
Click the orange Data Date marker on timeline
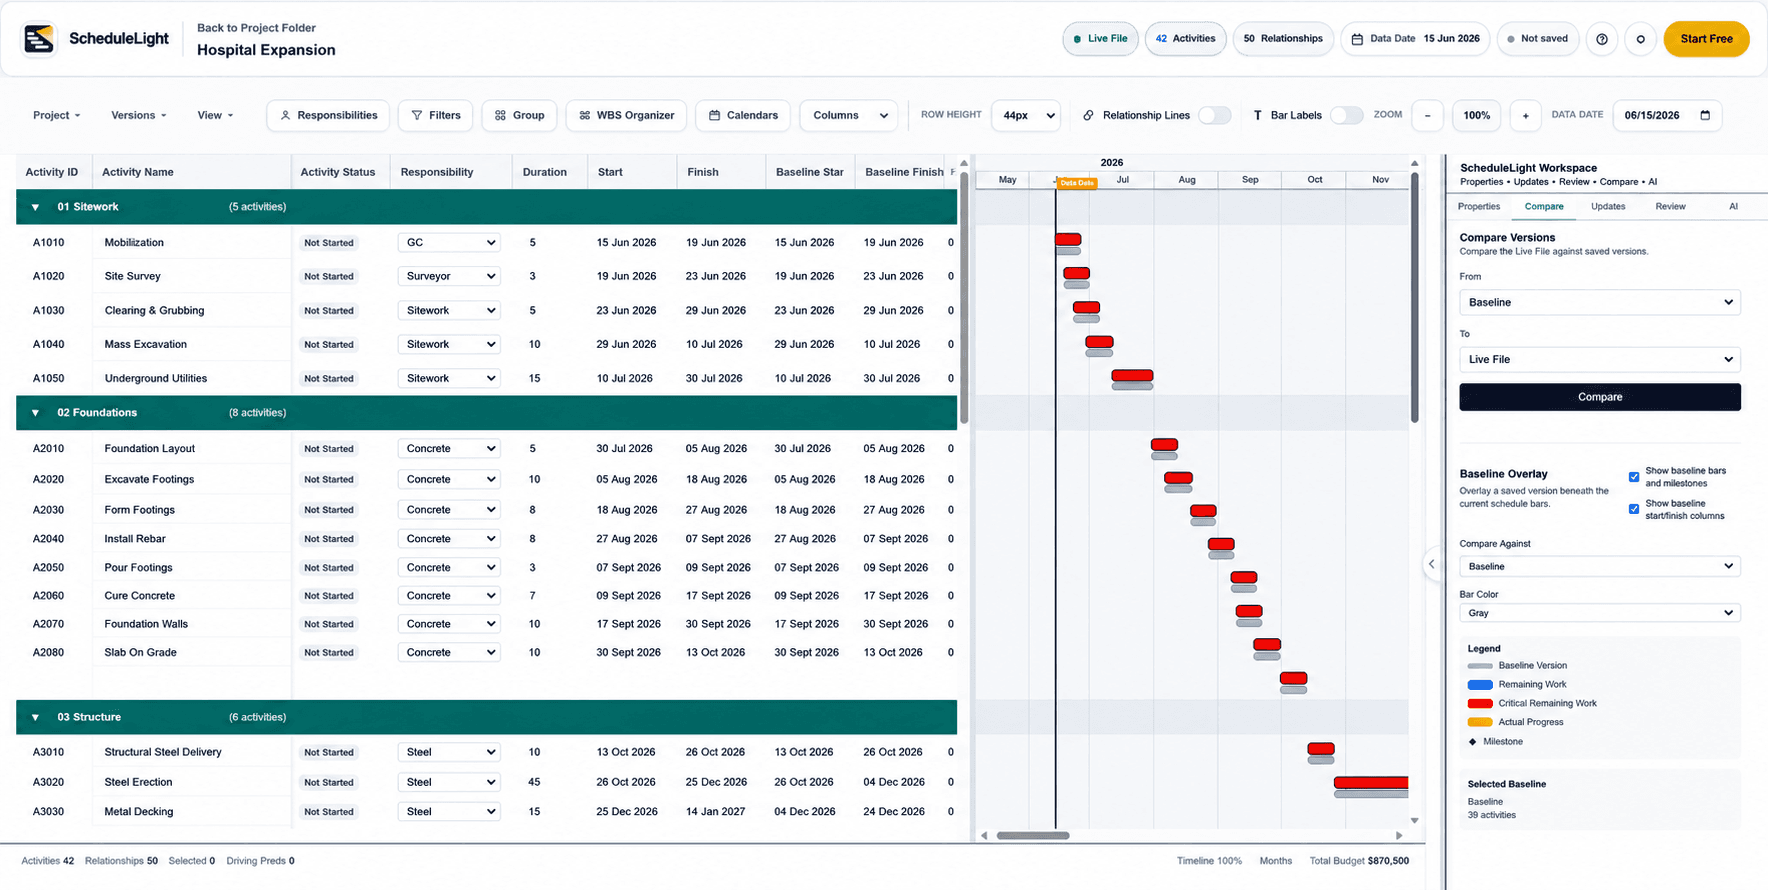1077,183
